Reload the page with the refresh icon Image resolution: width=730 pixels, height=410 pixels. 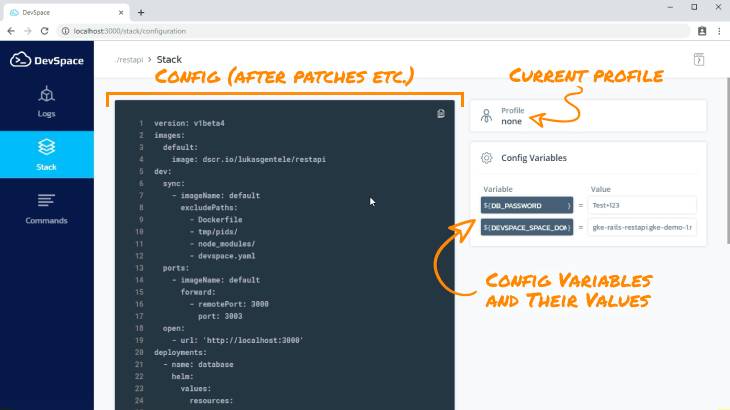[44, 31]
